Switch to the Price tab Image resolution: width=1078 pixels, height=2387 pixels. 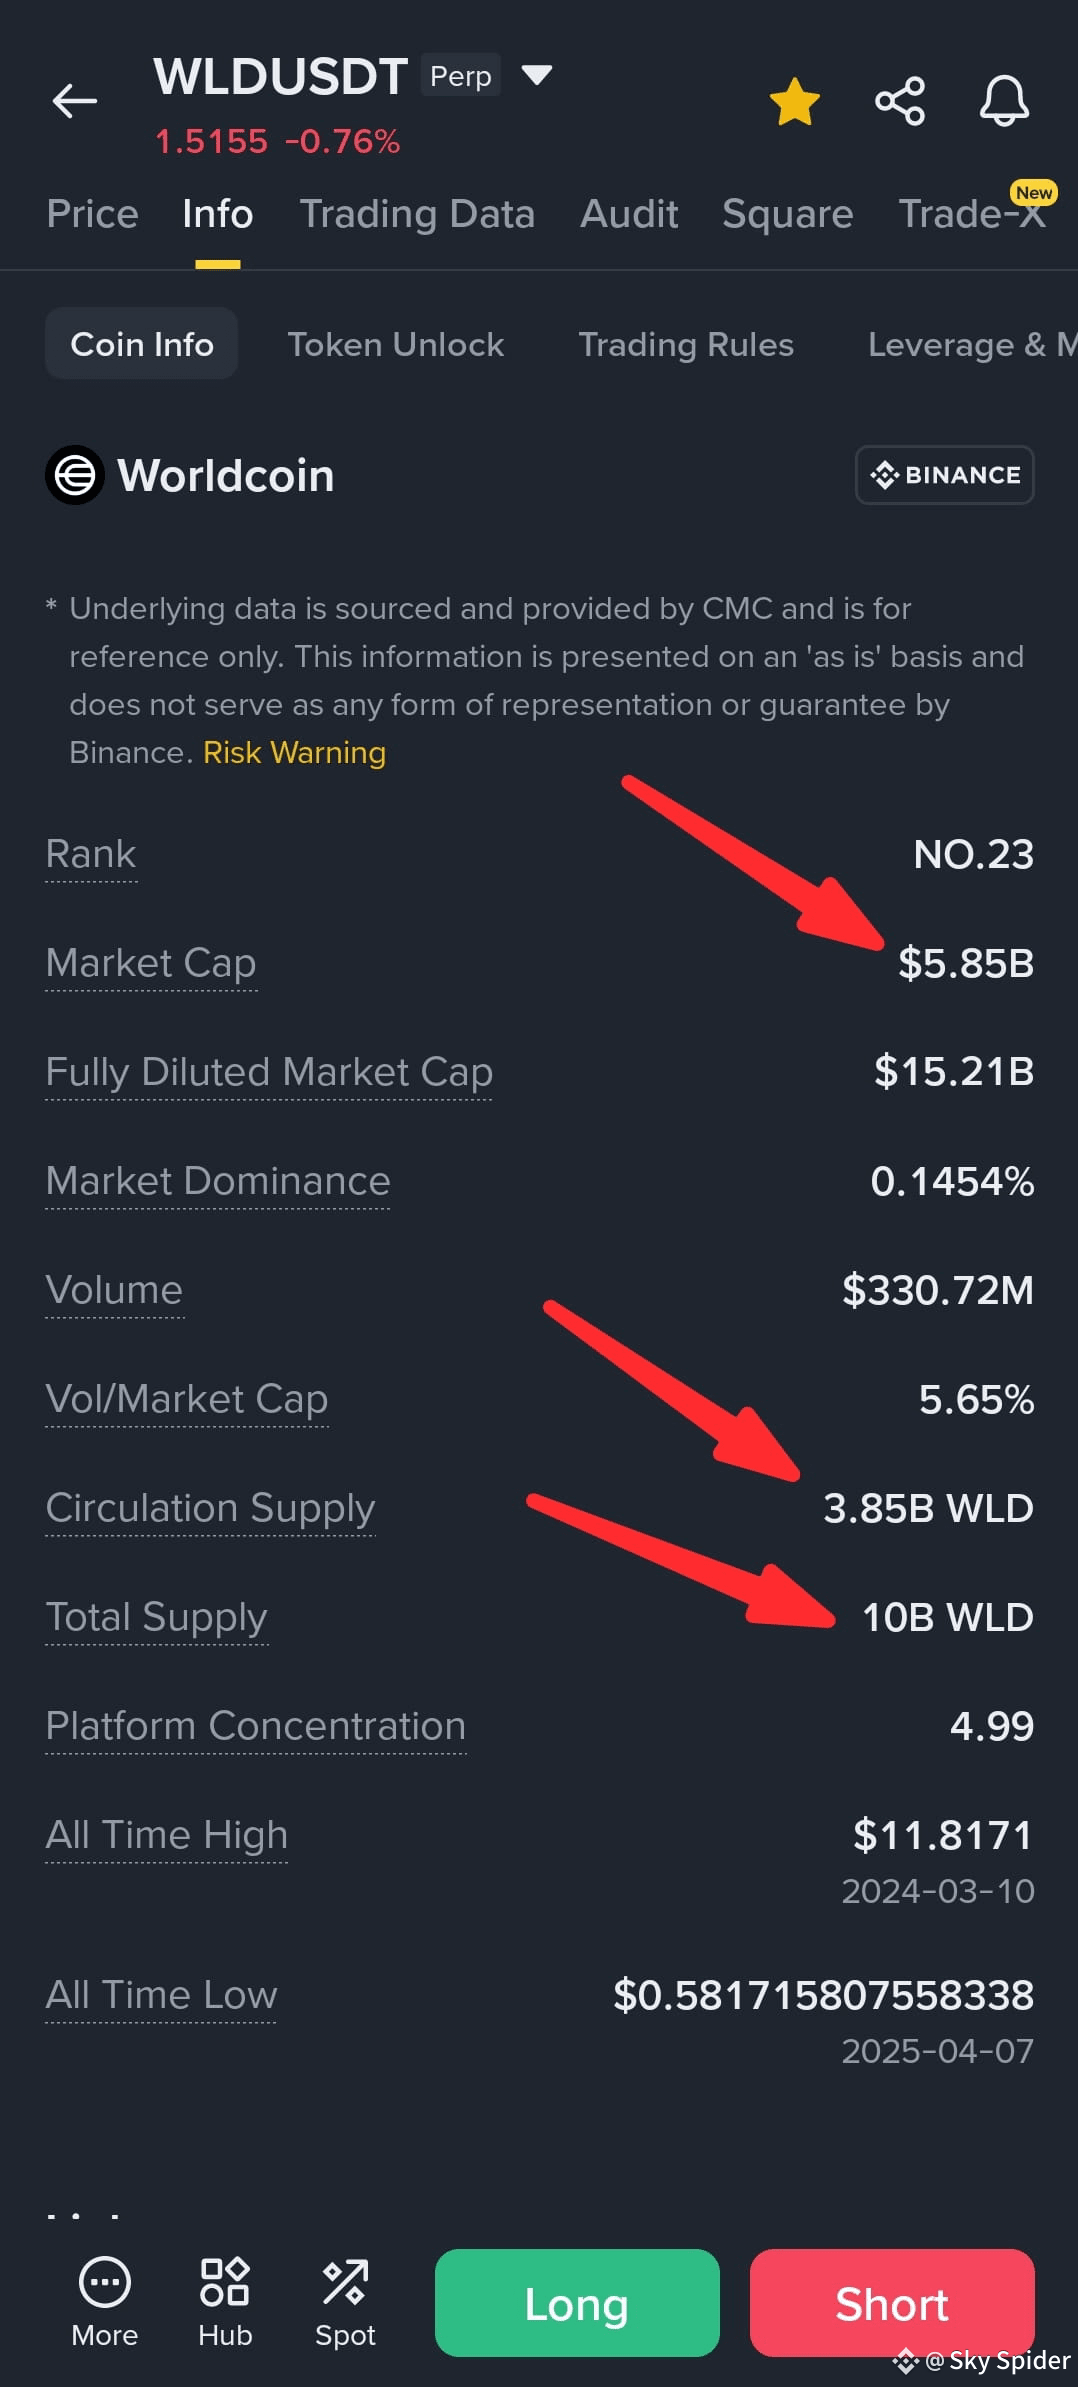(92, 214)
